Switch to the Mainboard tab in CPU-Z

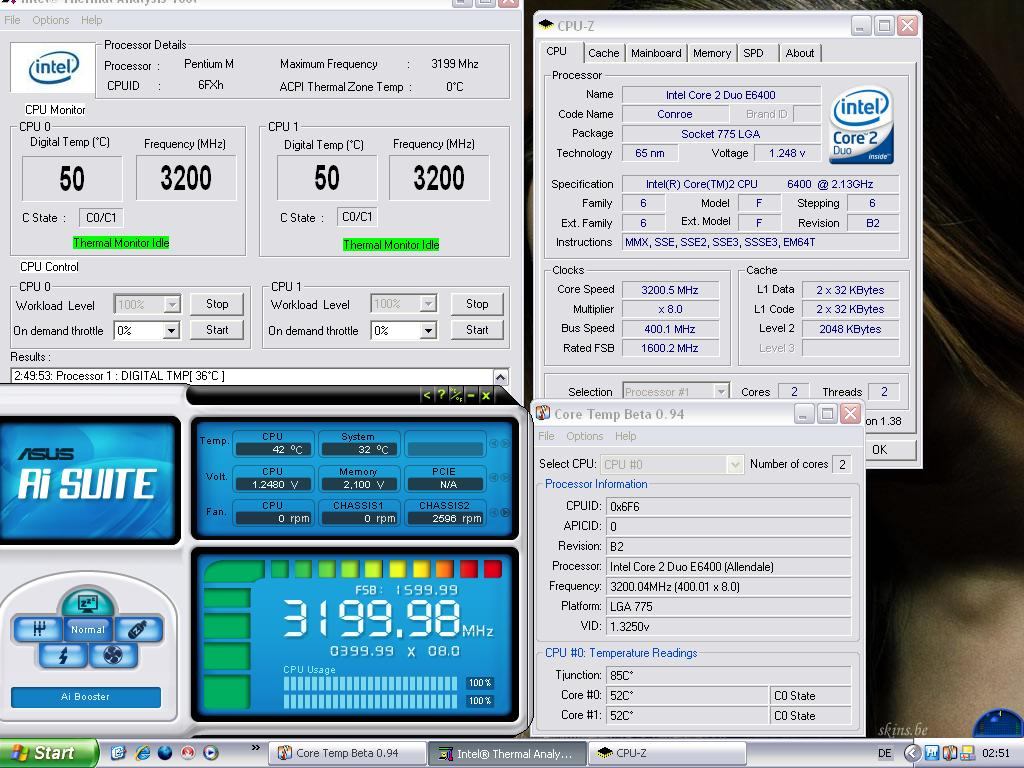click(x=656, y=53)
